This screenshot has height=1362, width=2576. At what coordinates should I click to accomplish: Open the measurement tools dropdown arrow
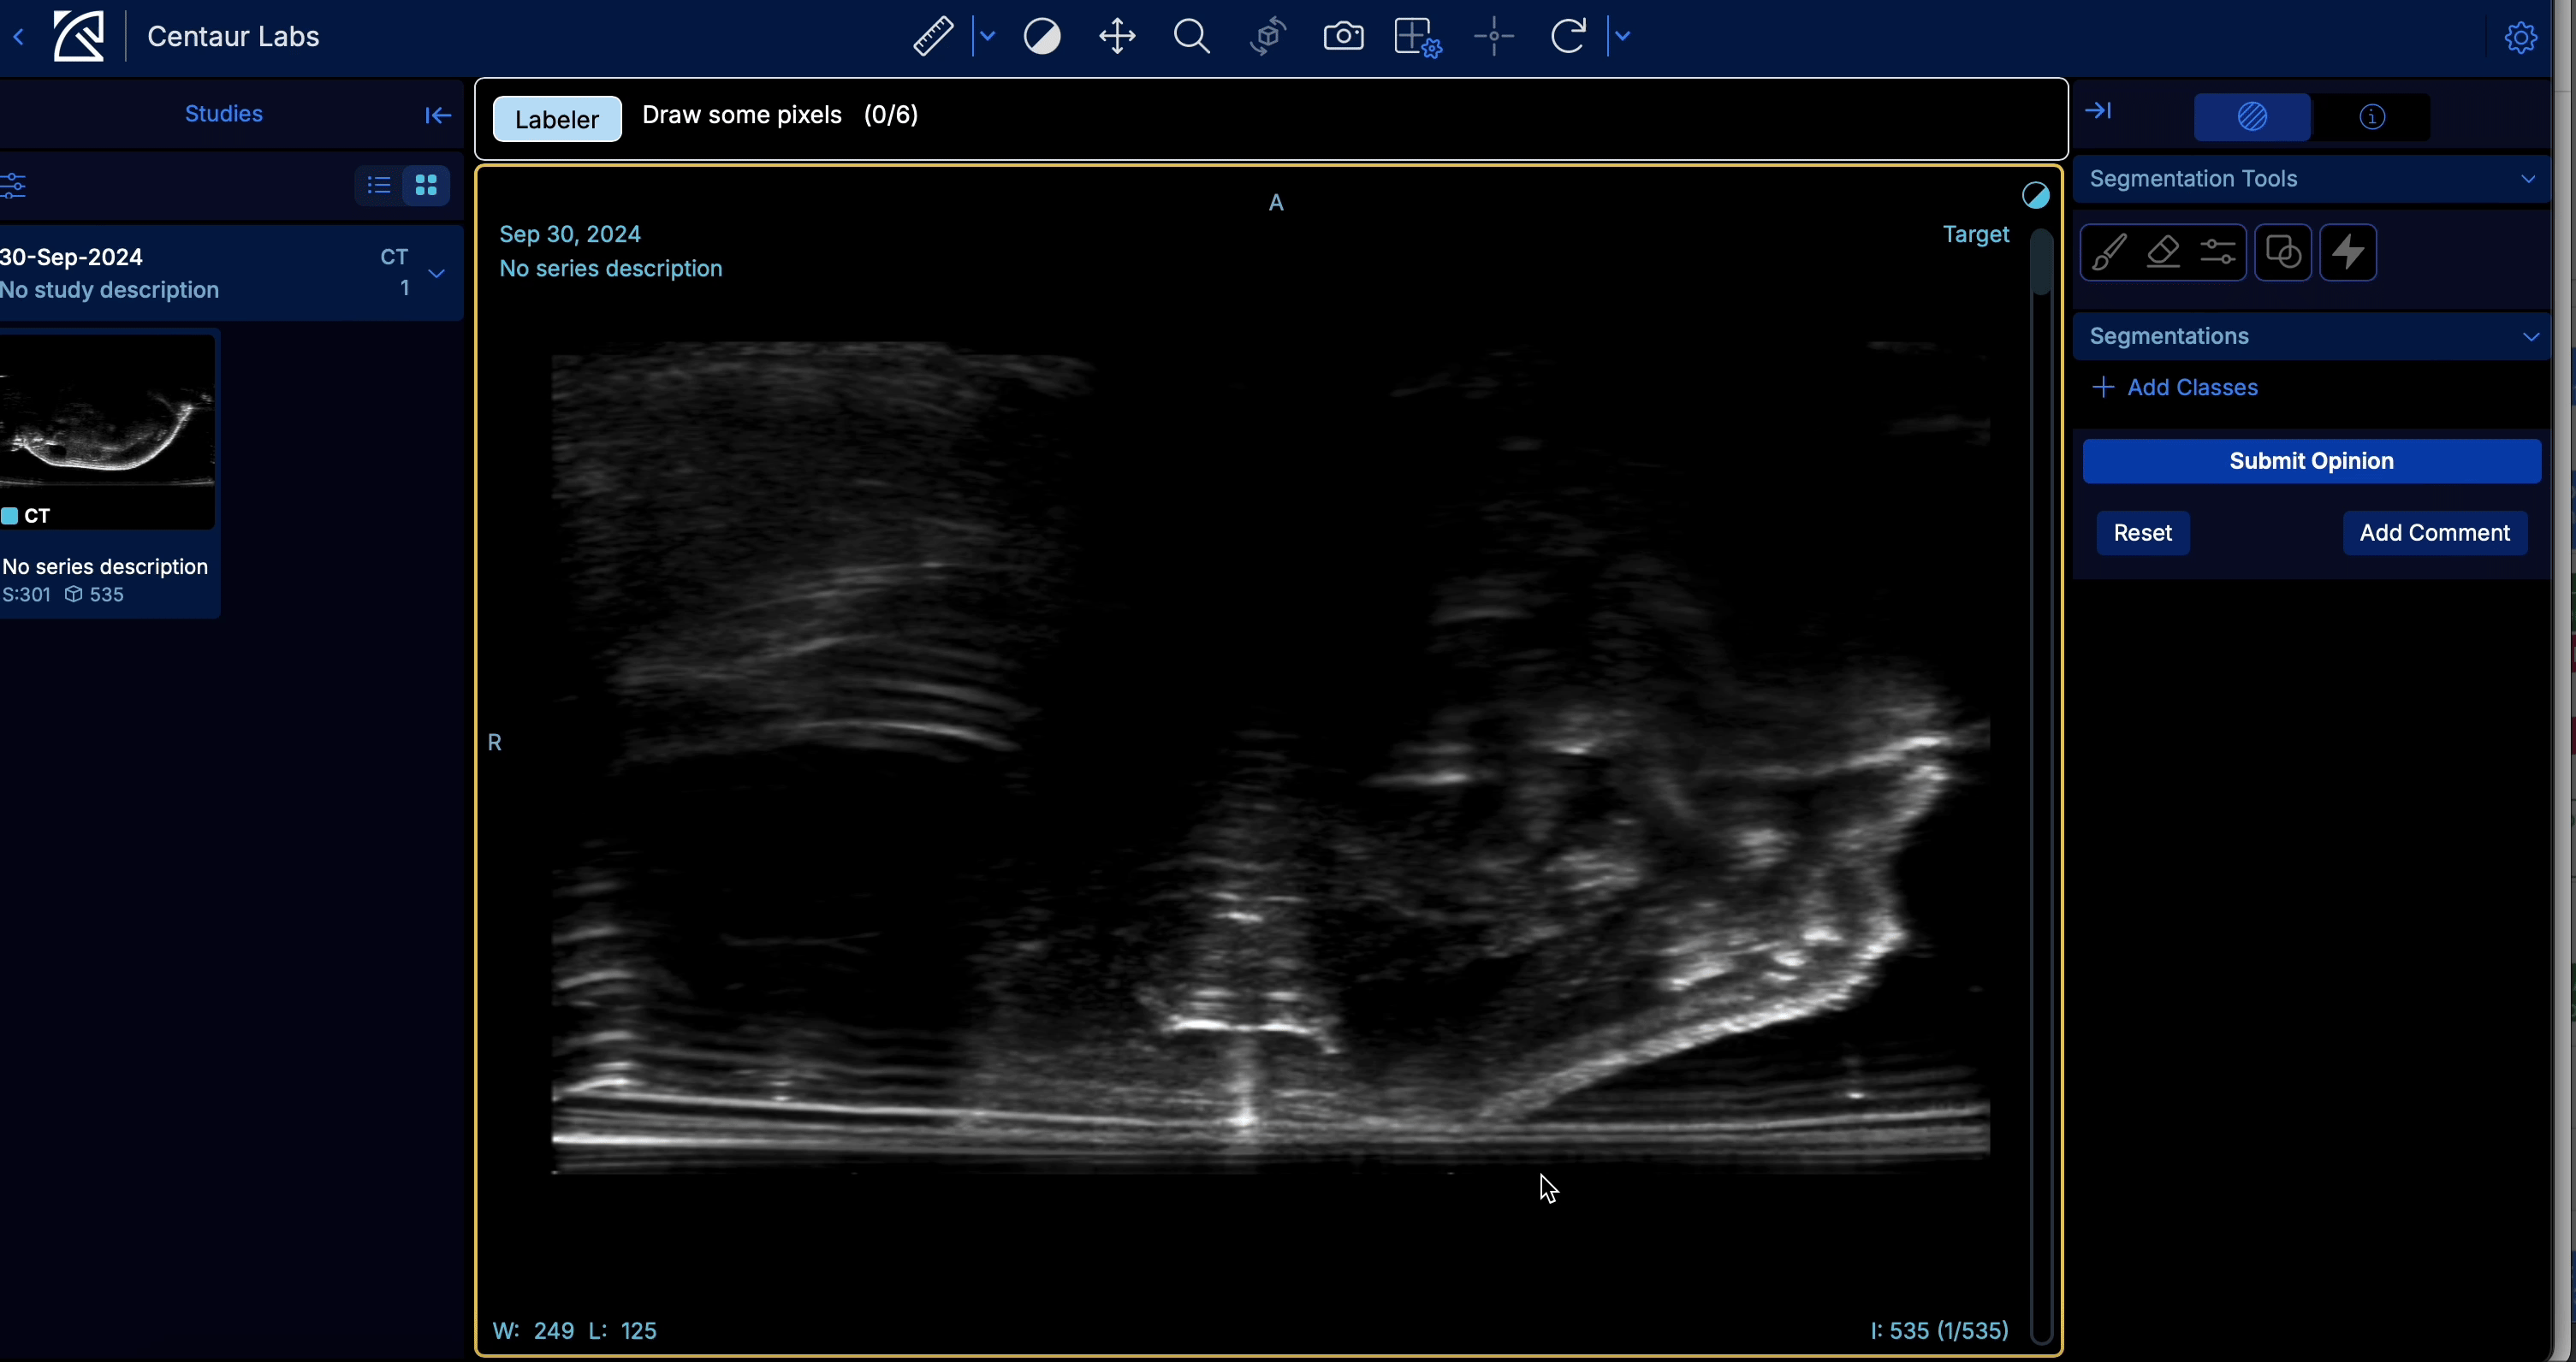click(x=988, y=36)
